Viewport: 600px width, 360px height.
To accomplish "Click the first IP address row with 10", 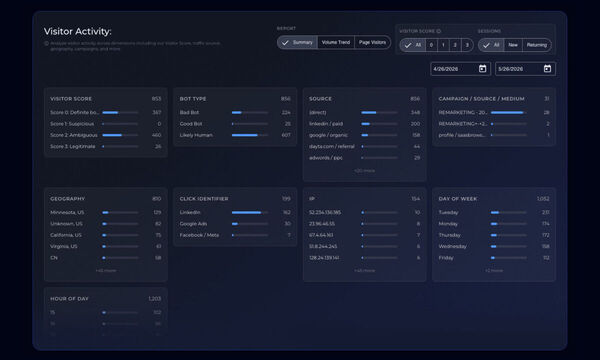I will point(364,212).
